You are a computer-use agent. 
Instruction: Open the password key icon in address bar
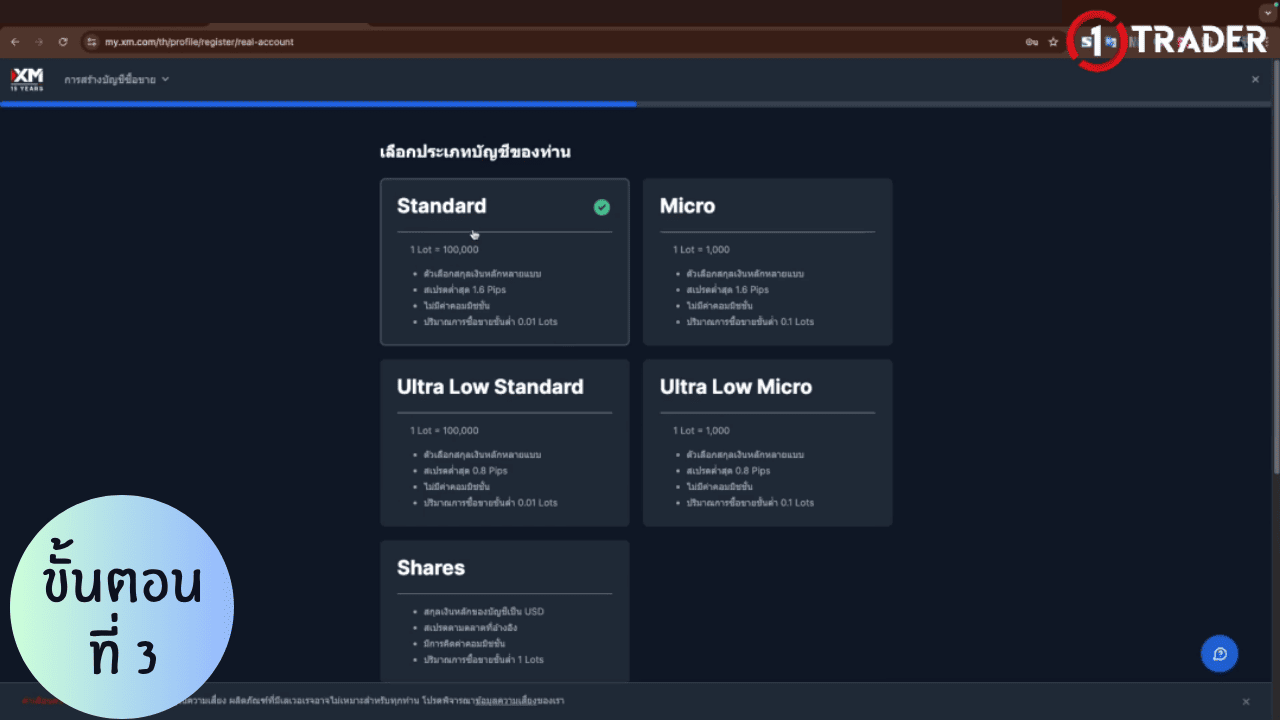[x=1031, y=42]
